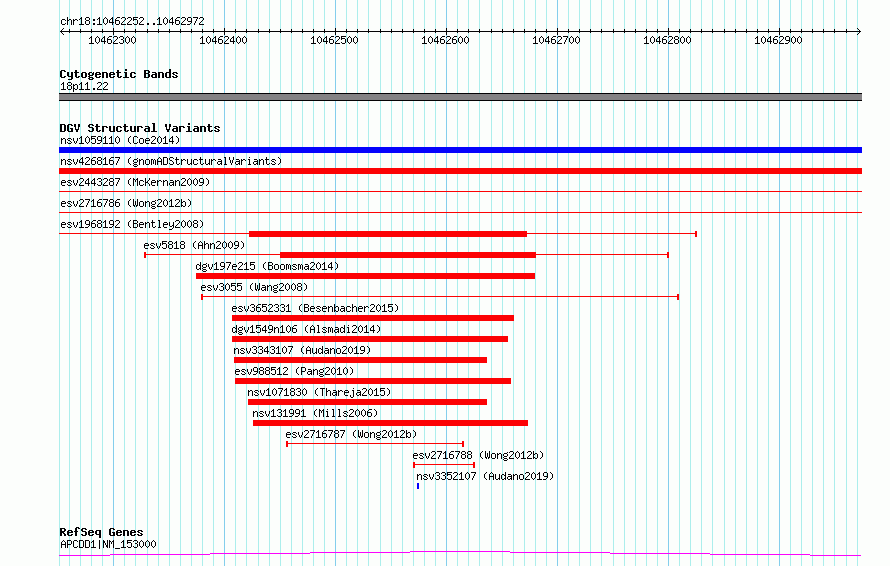Viewport: 890px width, 566px height.
Task: Click the DGV Structural Variants track title
Action: 140,128
